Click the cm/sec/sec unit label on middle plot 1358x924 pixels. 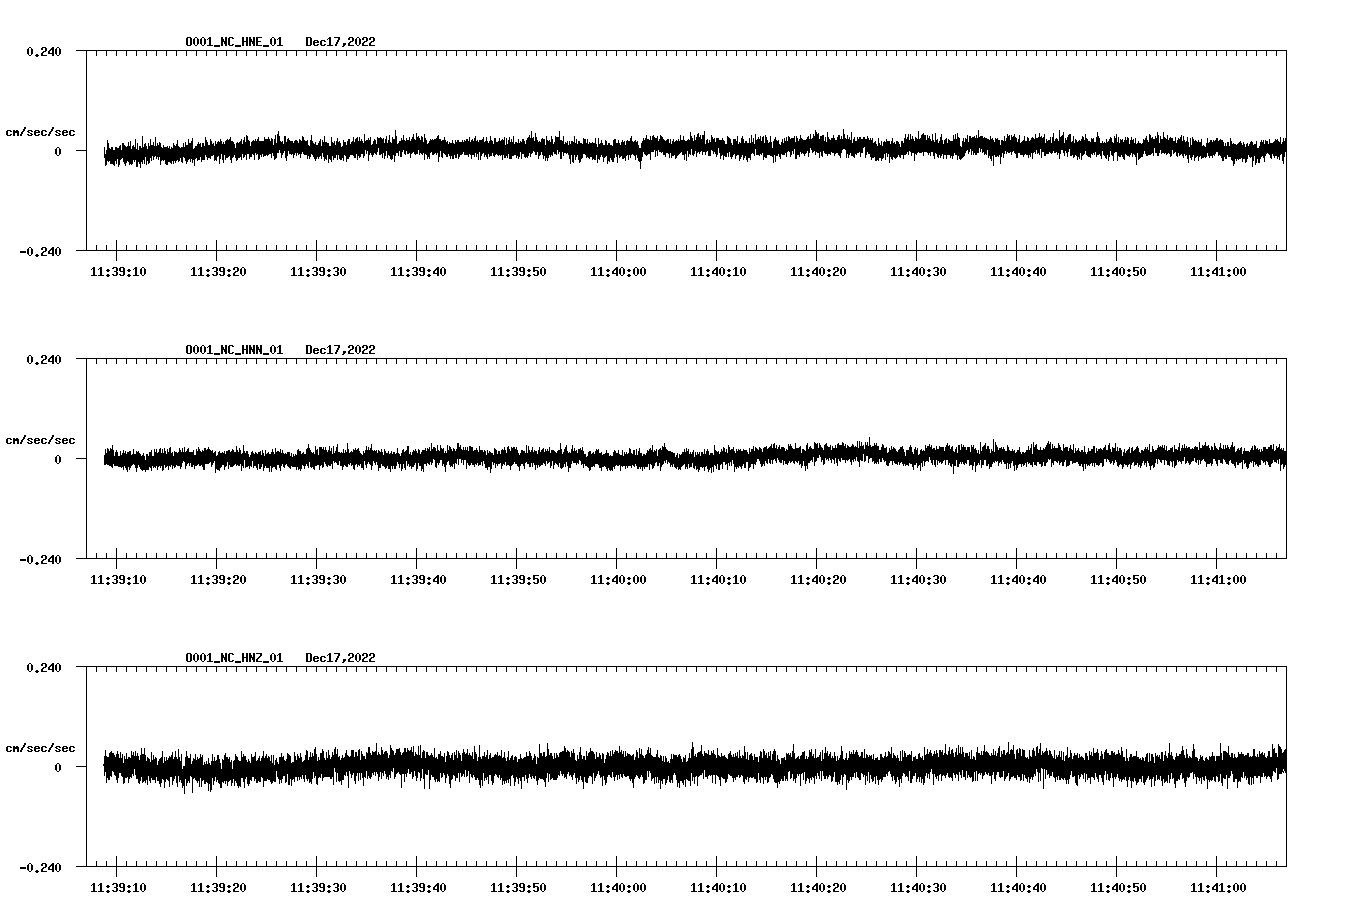(x=41, y=439)
